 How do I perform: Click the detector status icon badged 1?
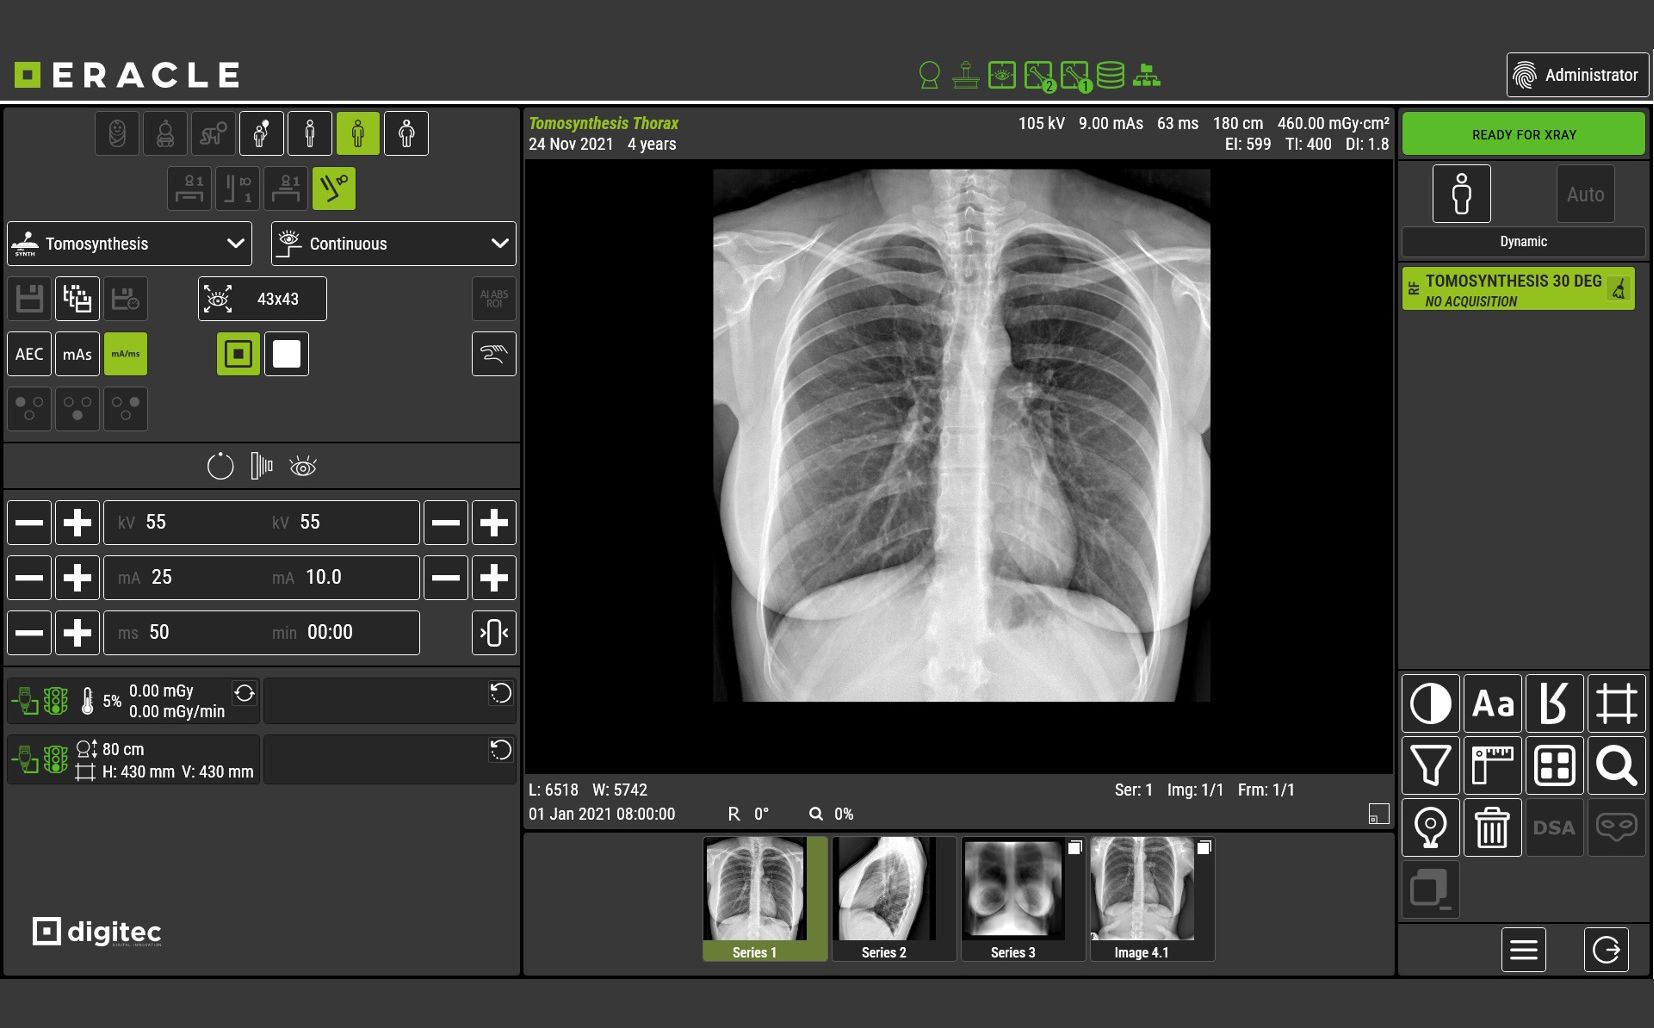[x=1075, y=76]
